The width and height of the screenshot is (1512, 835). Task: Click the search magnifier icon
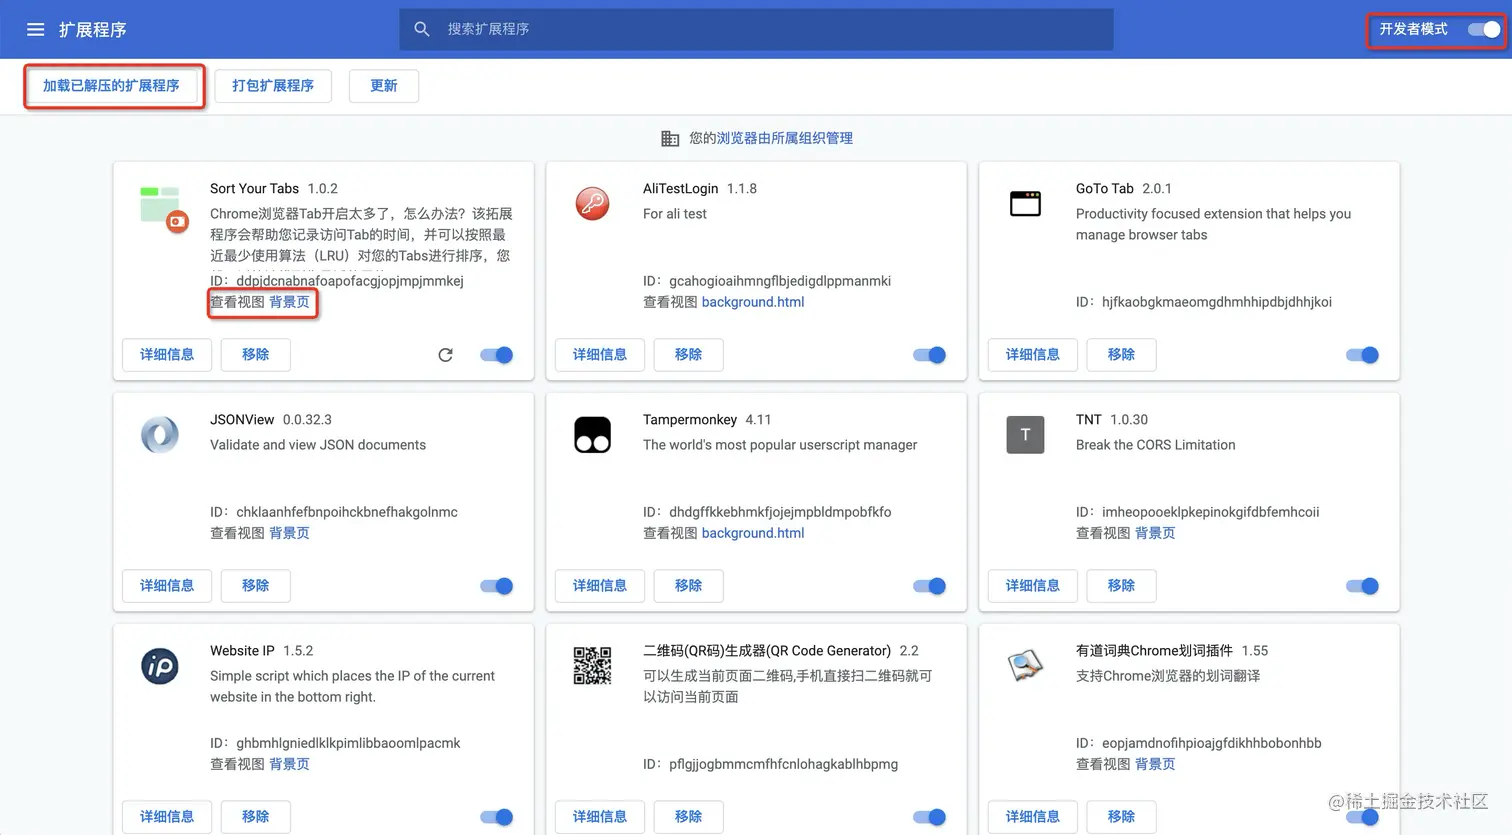point(422,29)
